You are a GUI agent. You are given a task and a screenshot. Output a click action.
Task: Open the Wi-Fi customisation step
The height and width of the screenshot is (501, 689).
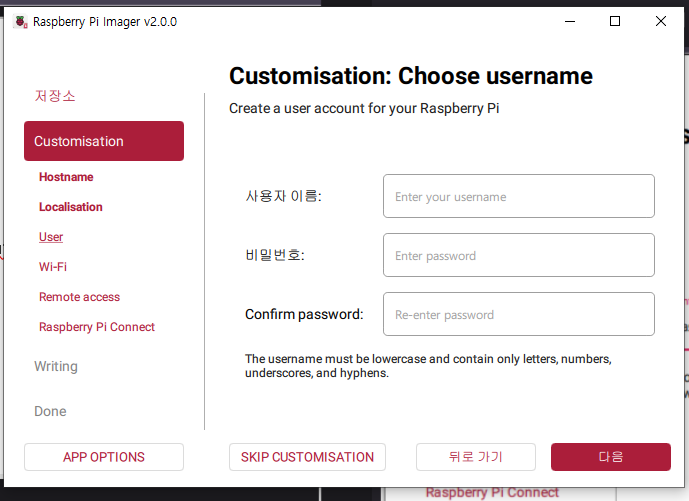point(53,267)
